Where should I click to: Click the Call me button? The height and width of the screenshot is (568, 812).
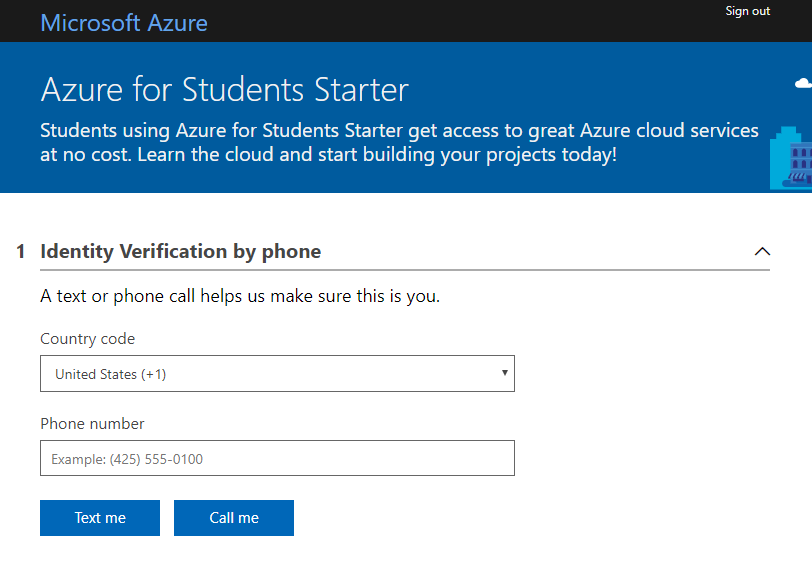(234, 518)
